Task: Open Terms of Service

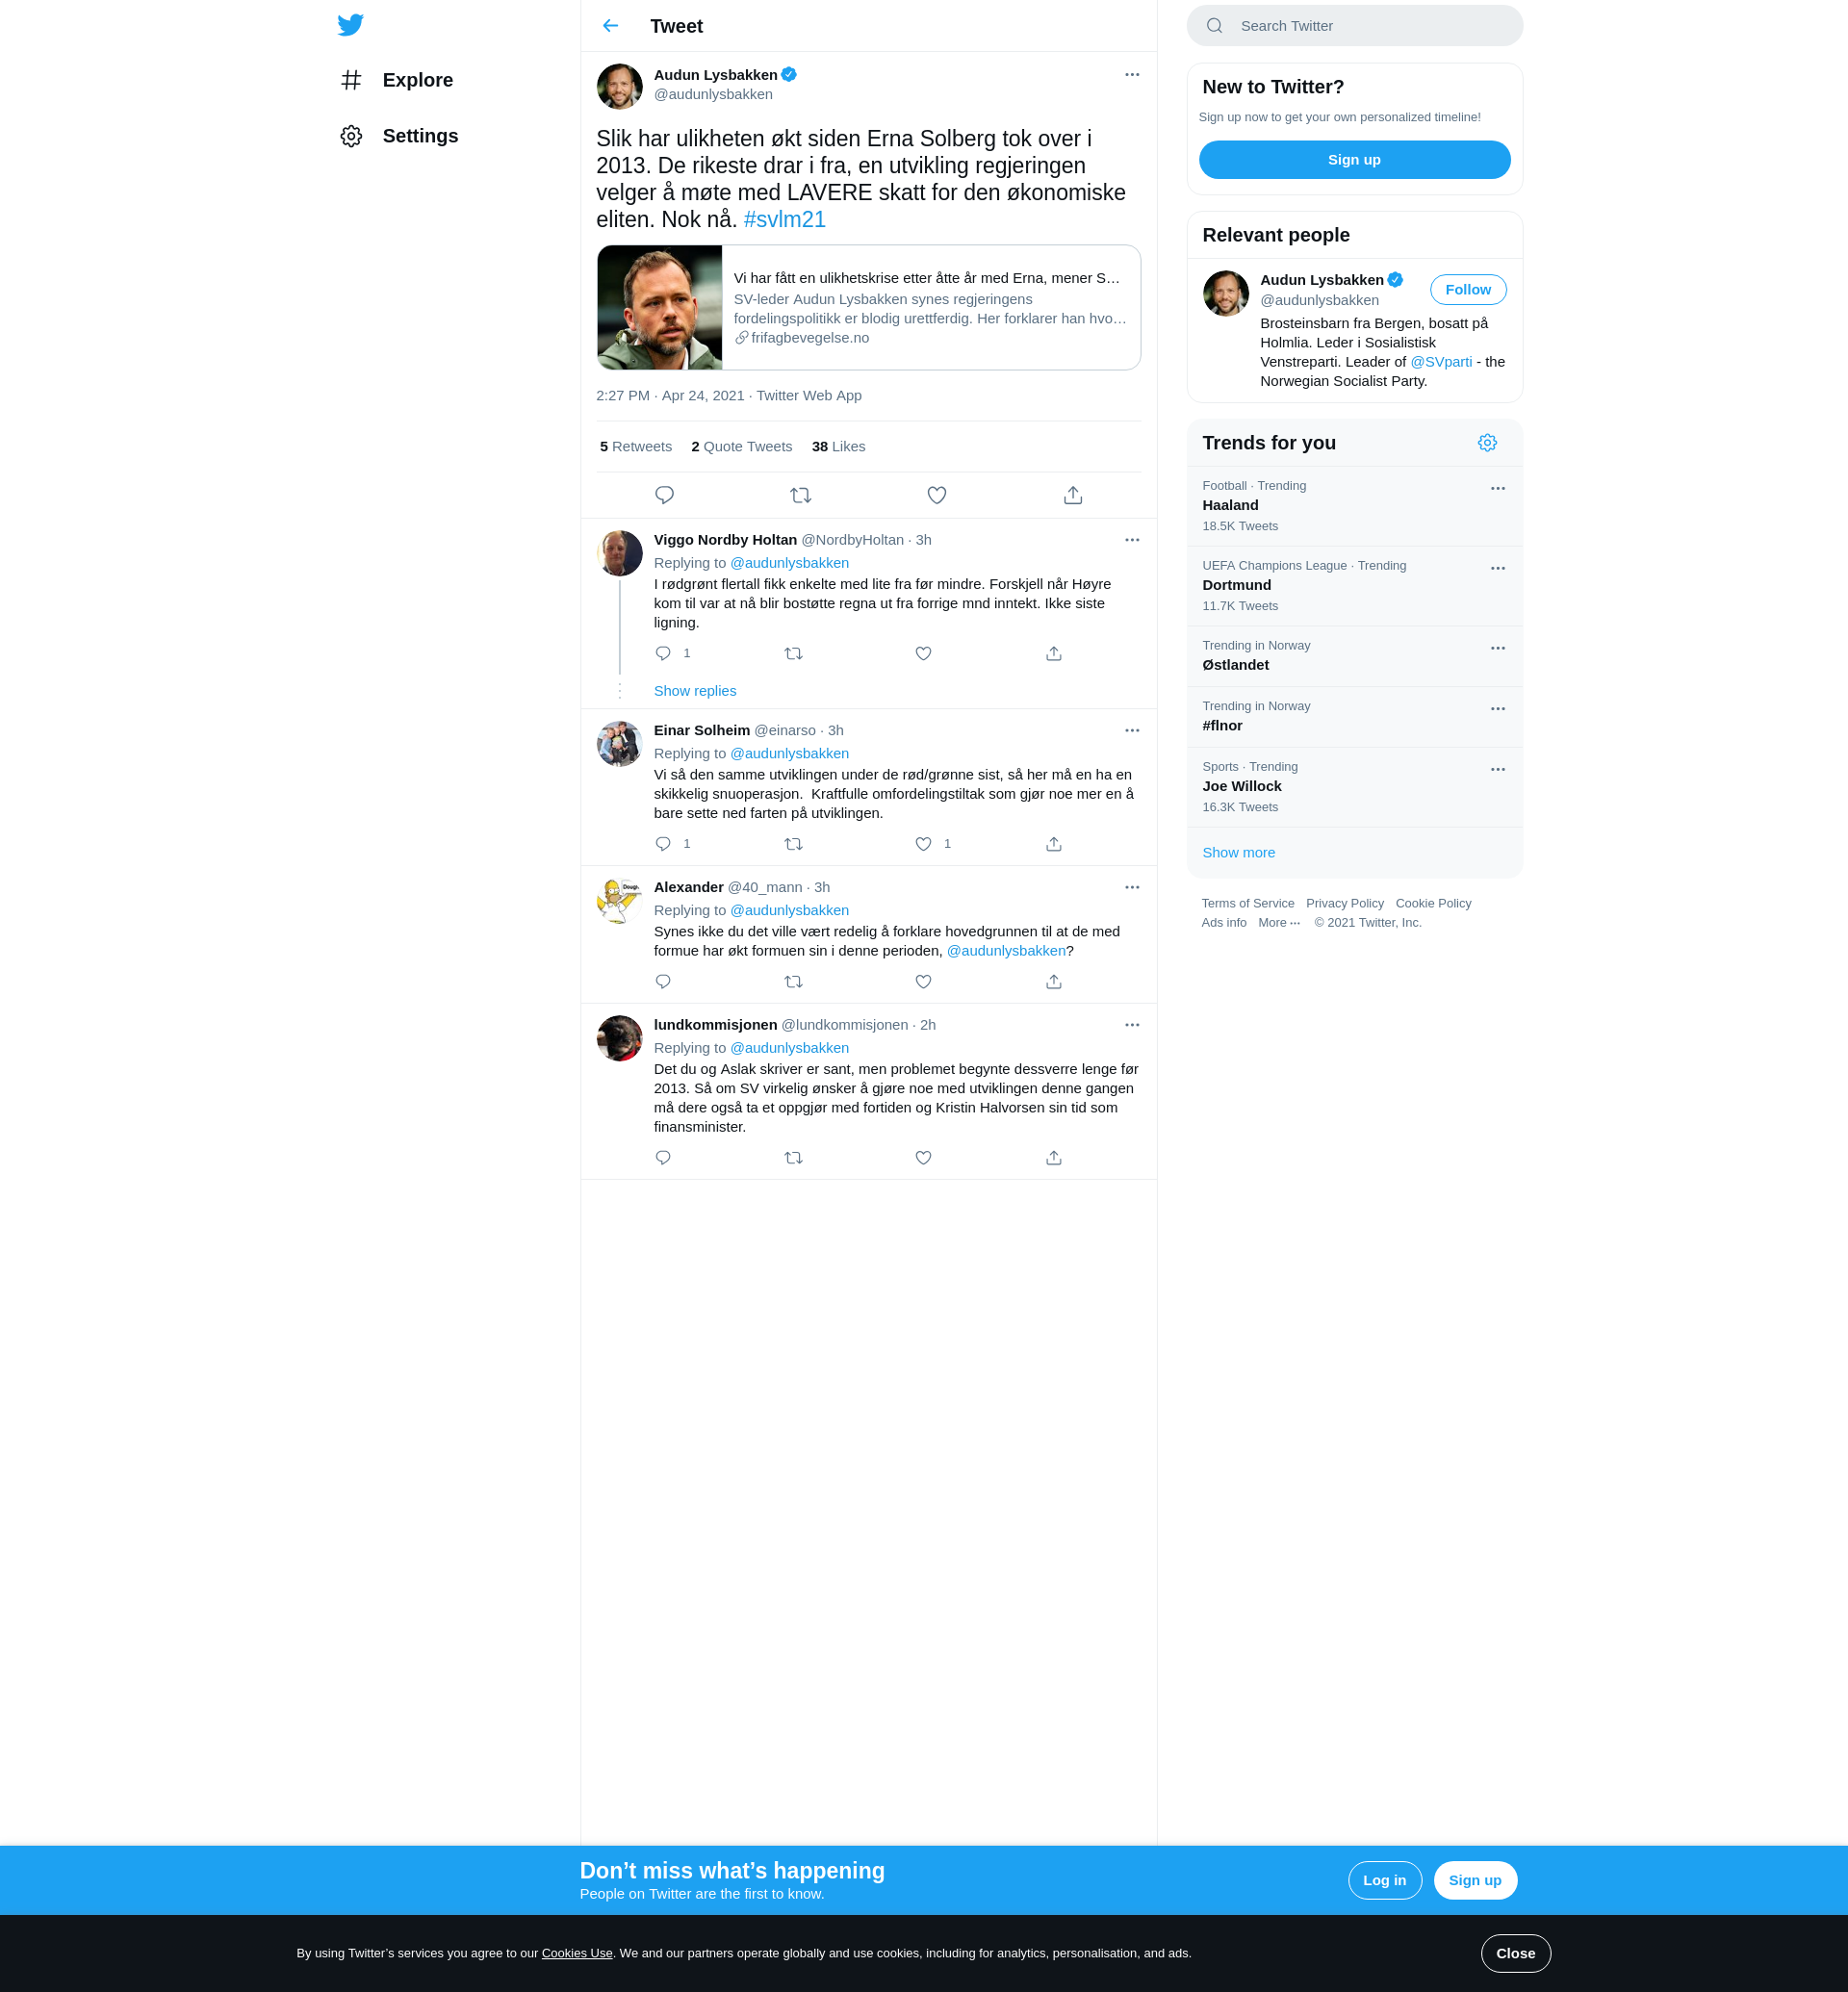Action: tap(1247, 904)
